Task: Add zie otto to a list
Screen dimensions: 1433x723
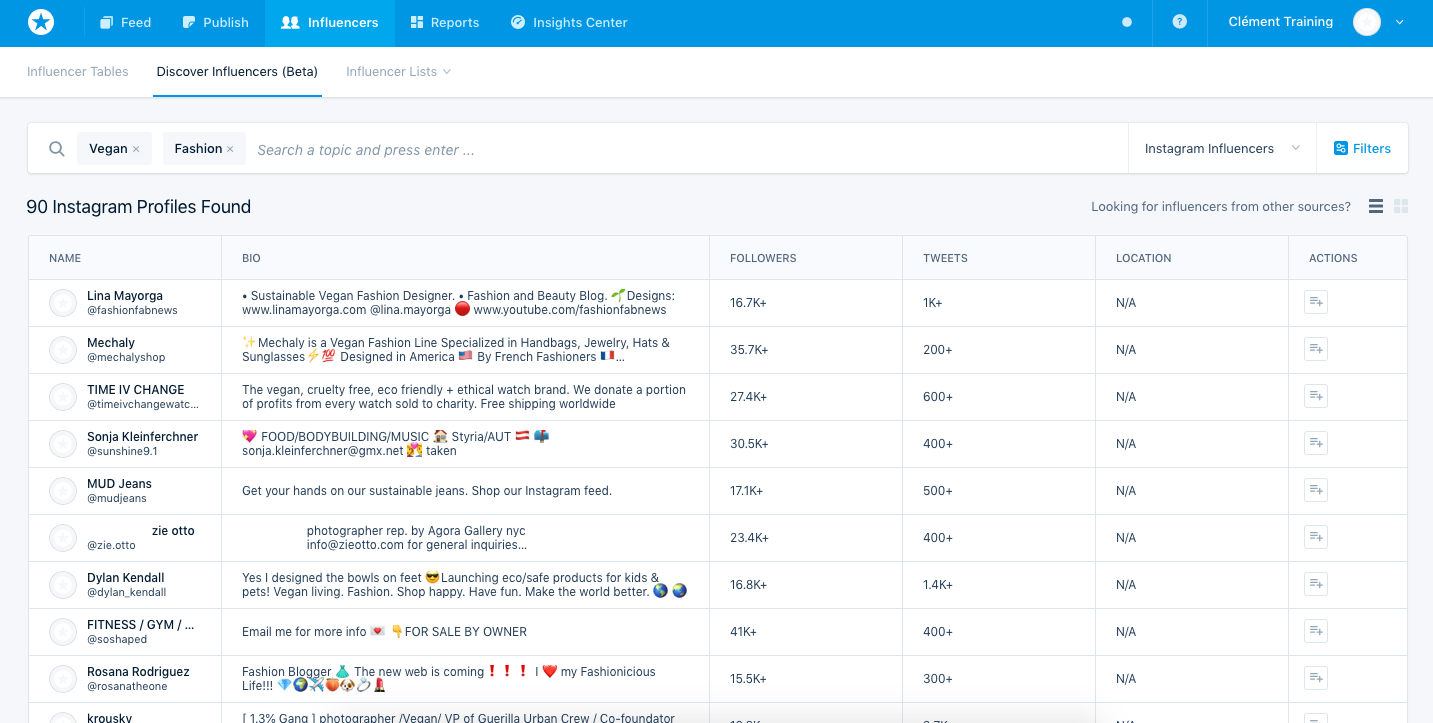Action: (x=1316, y=537)
